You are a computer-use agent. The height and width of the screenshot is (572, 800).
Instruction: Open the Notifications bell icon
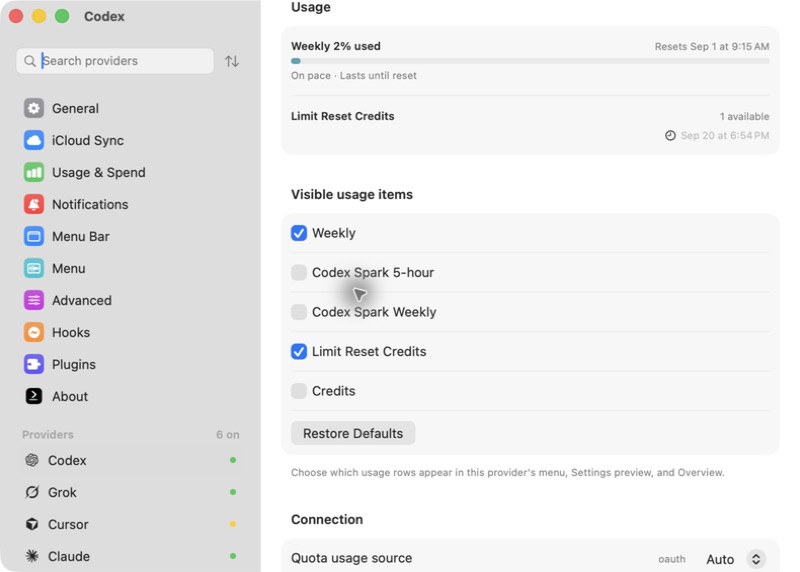[x=34, y=204]
